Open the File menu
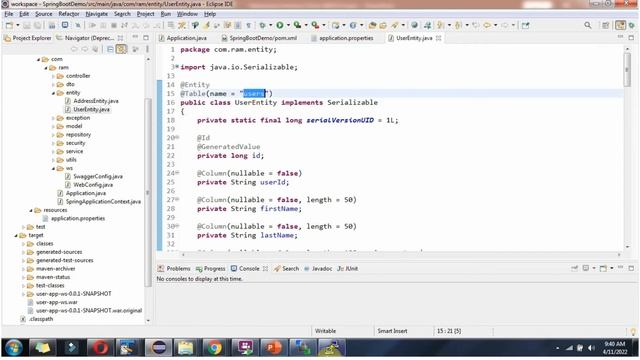 pos(9,14)
